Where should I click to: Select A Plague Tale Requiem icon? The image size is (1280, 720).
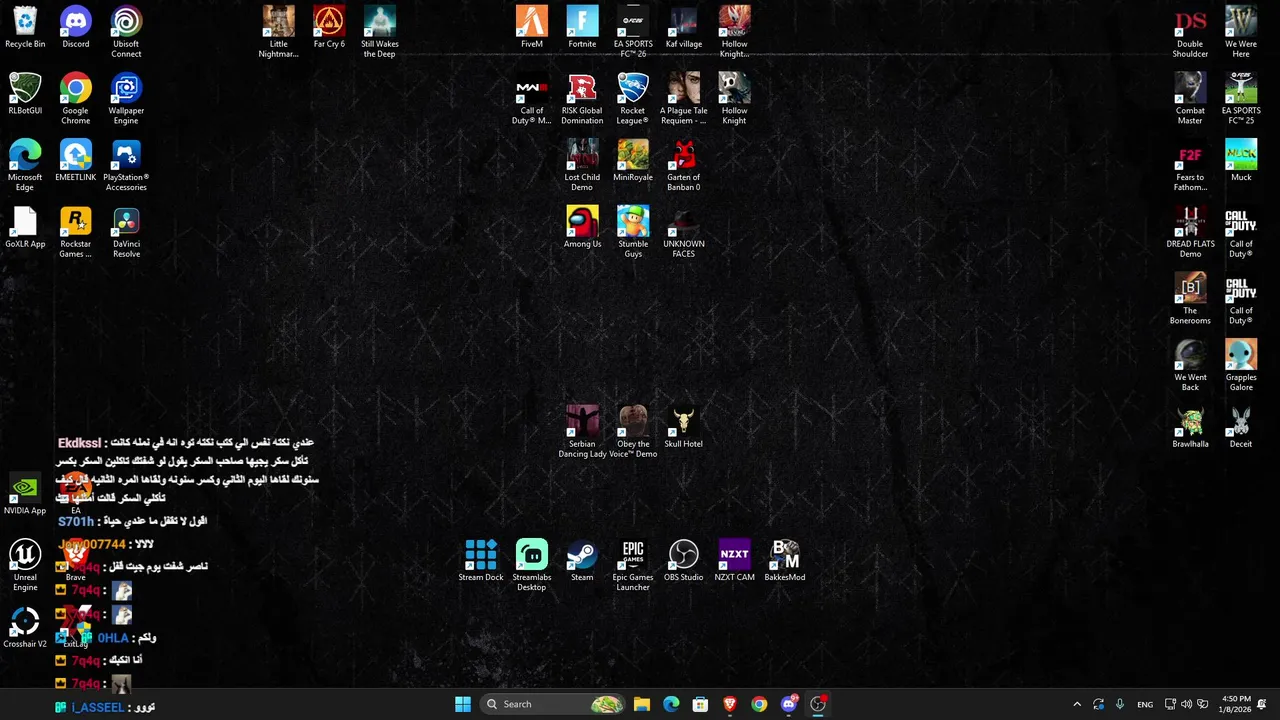(x=684, y=99)
